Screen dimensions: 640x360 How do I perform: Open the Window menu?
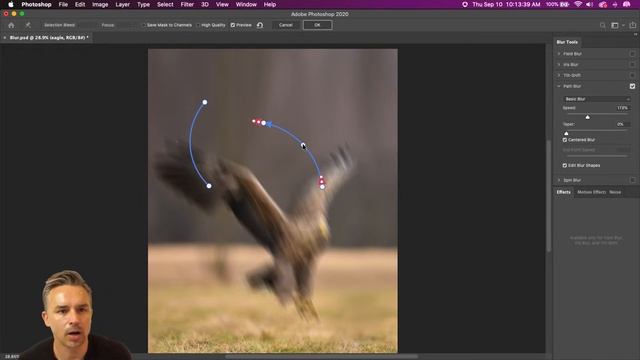(x=246, y=4)
